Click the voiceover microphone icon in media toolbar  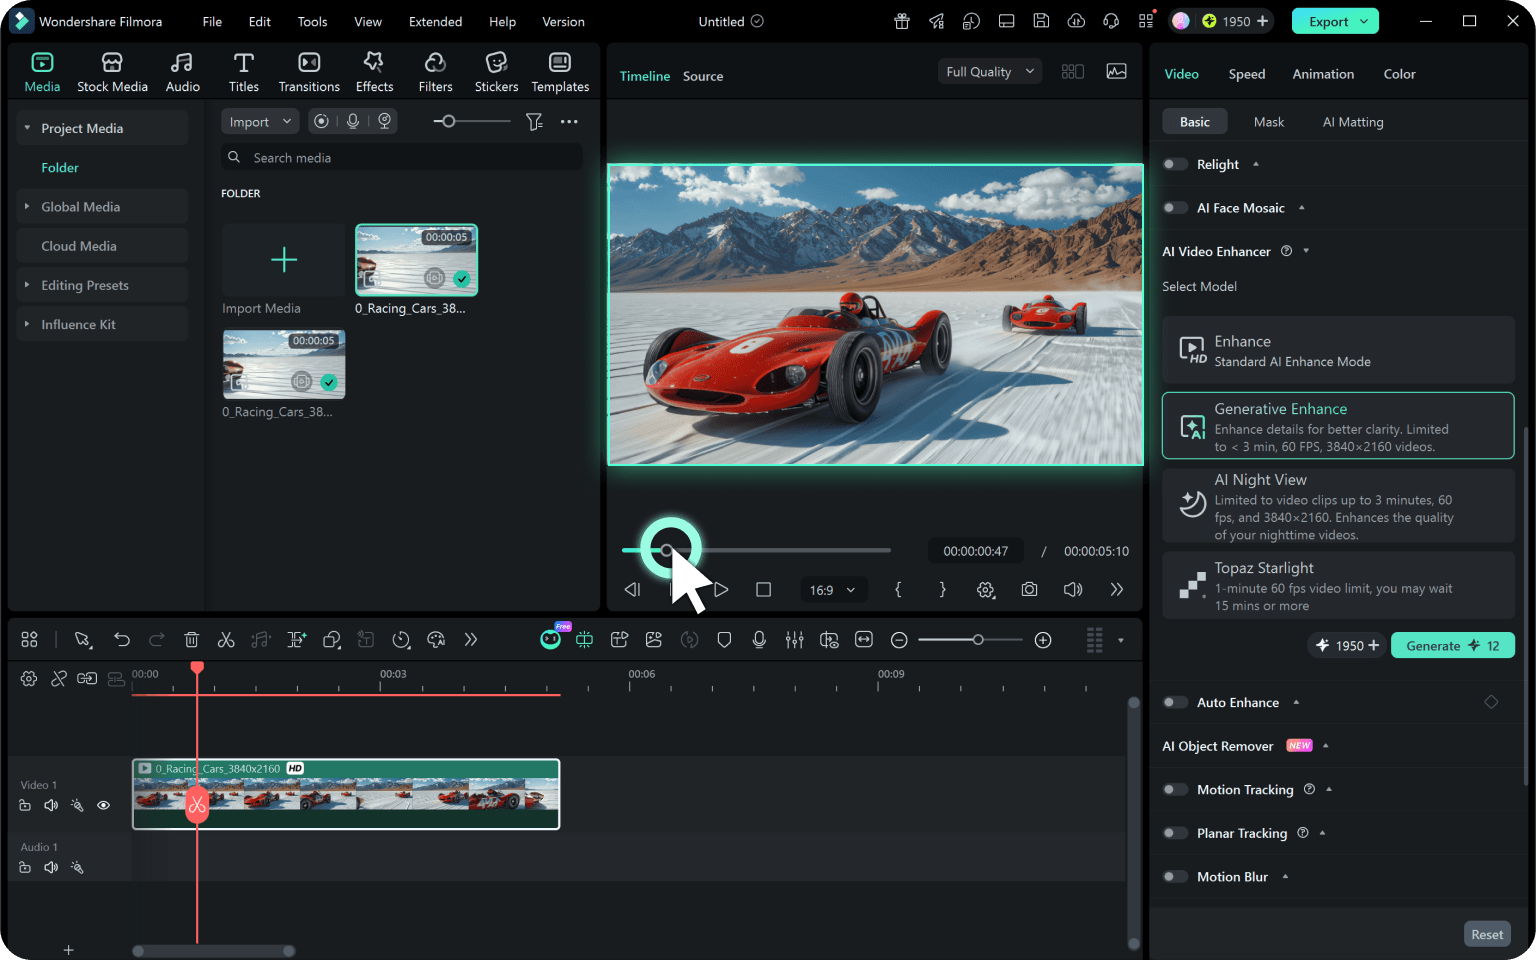point(353,121)
